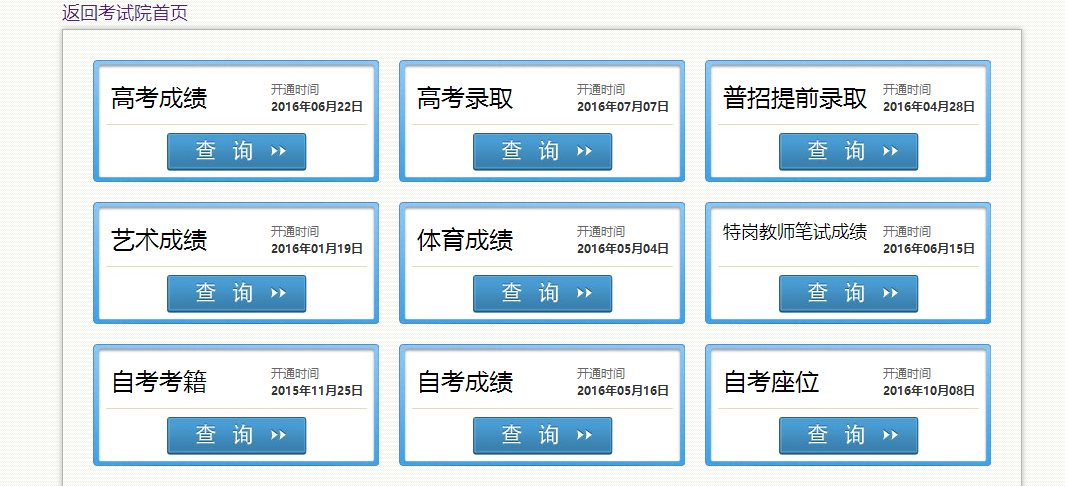Viewport: 1065px width, 486px height.
Task: Select the 普招提前录取 card title
Action: 795,98
